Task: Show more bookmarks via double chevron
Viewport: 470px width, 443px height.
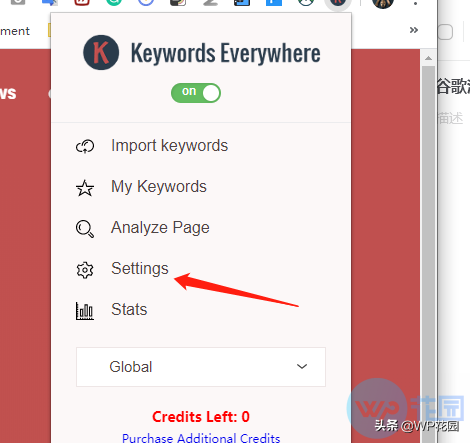Action: click(414, 30)
